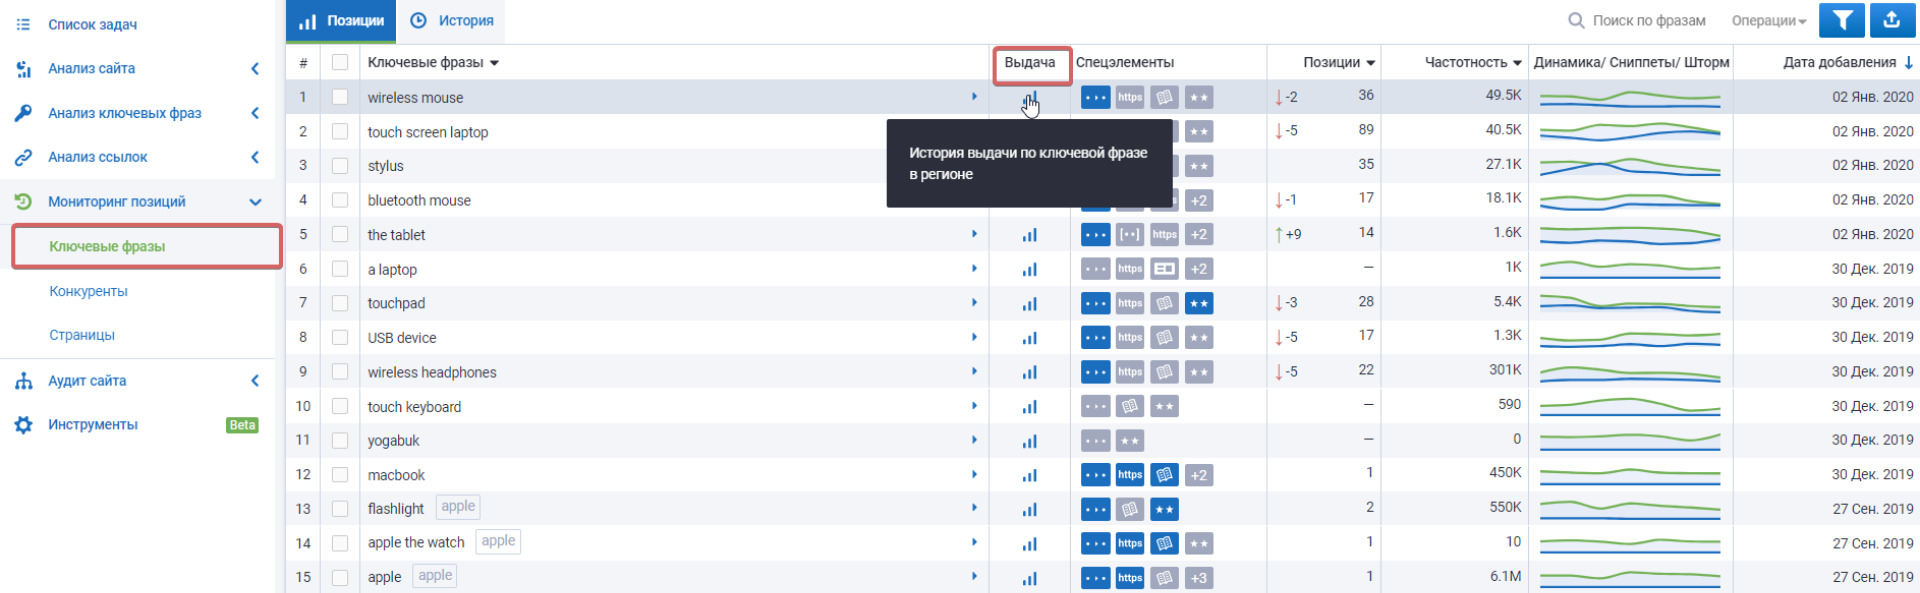This screenshot has width=1920, height=593.
Task: Open Конкуренты in the sidebar
Action: pos(89,291)
